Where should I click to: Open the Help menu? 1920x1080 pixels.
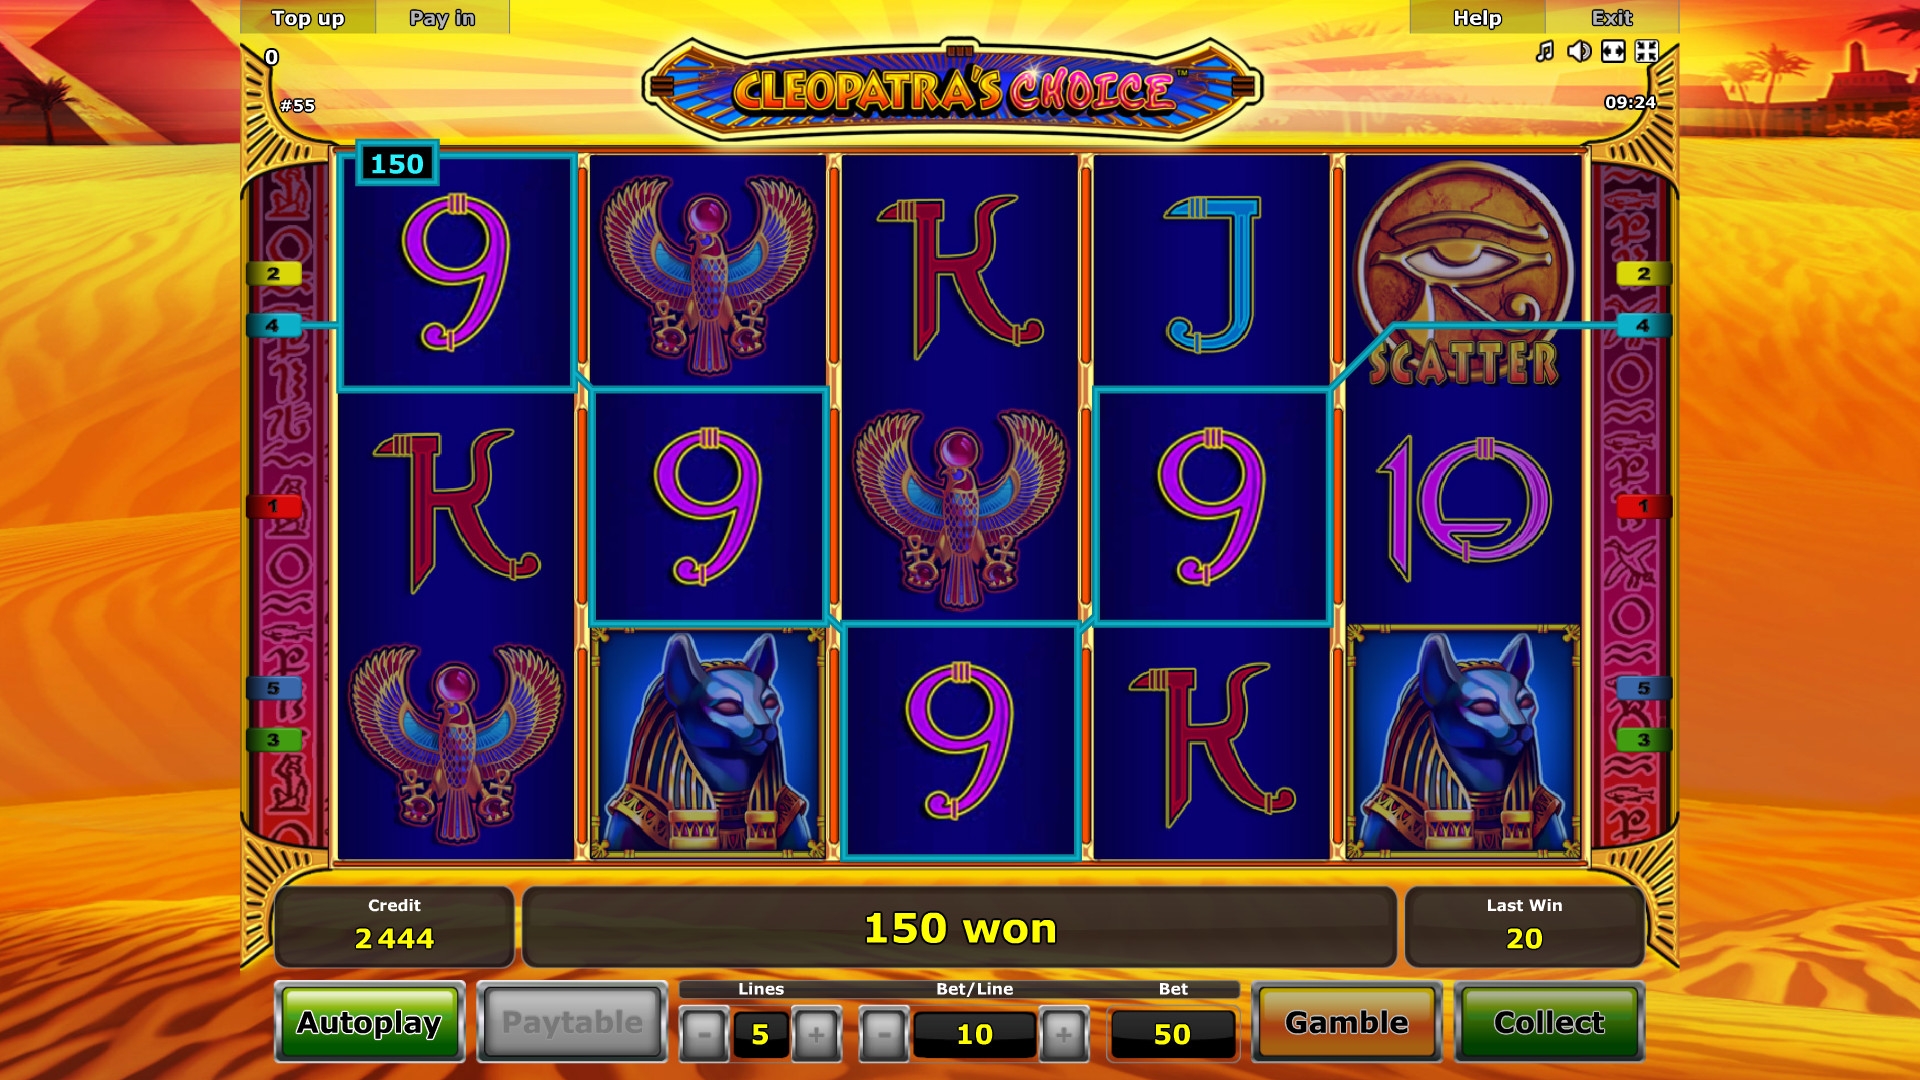click(x=1477, y=18)
